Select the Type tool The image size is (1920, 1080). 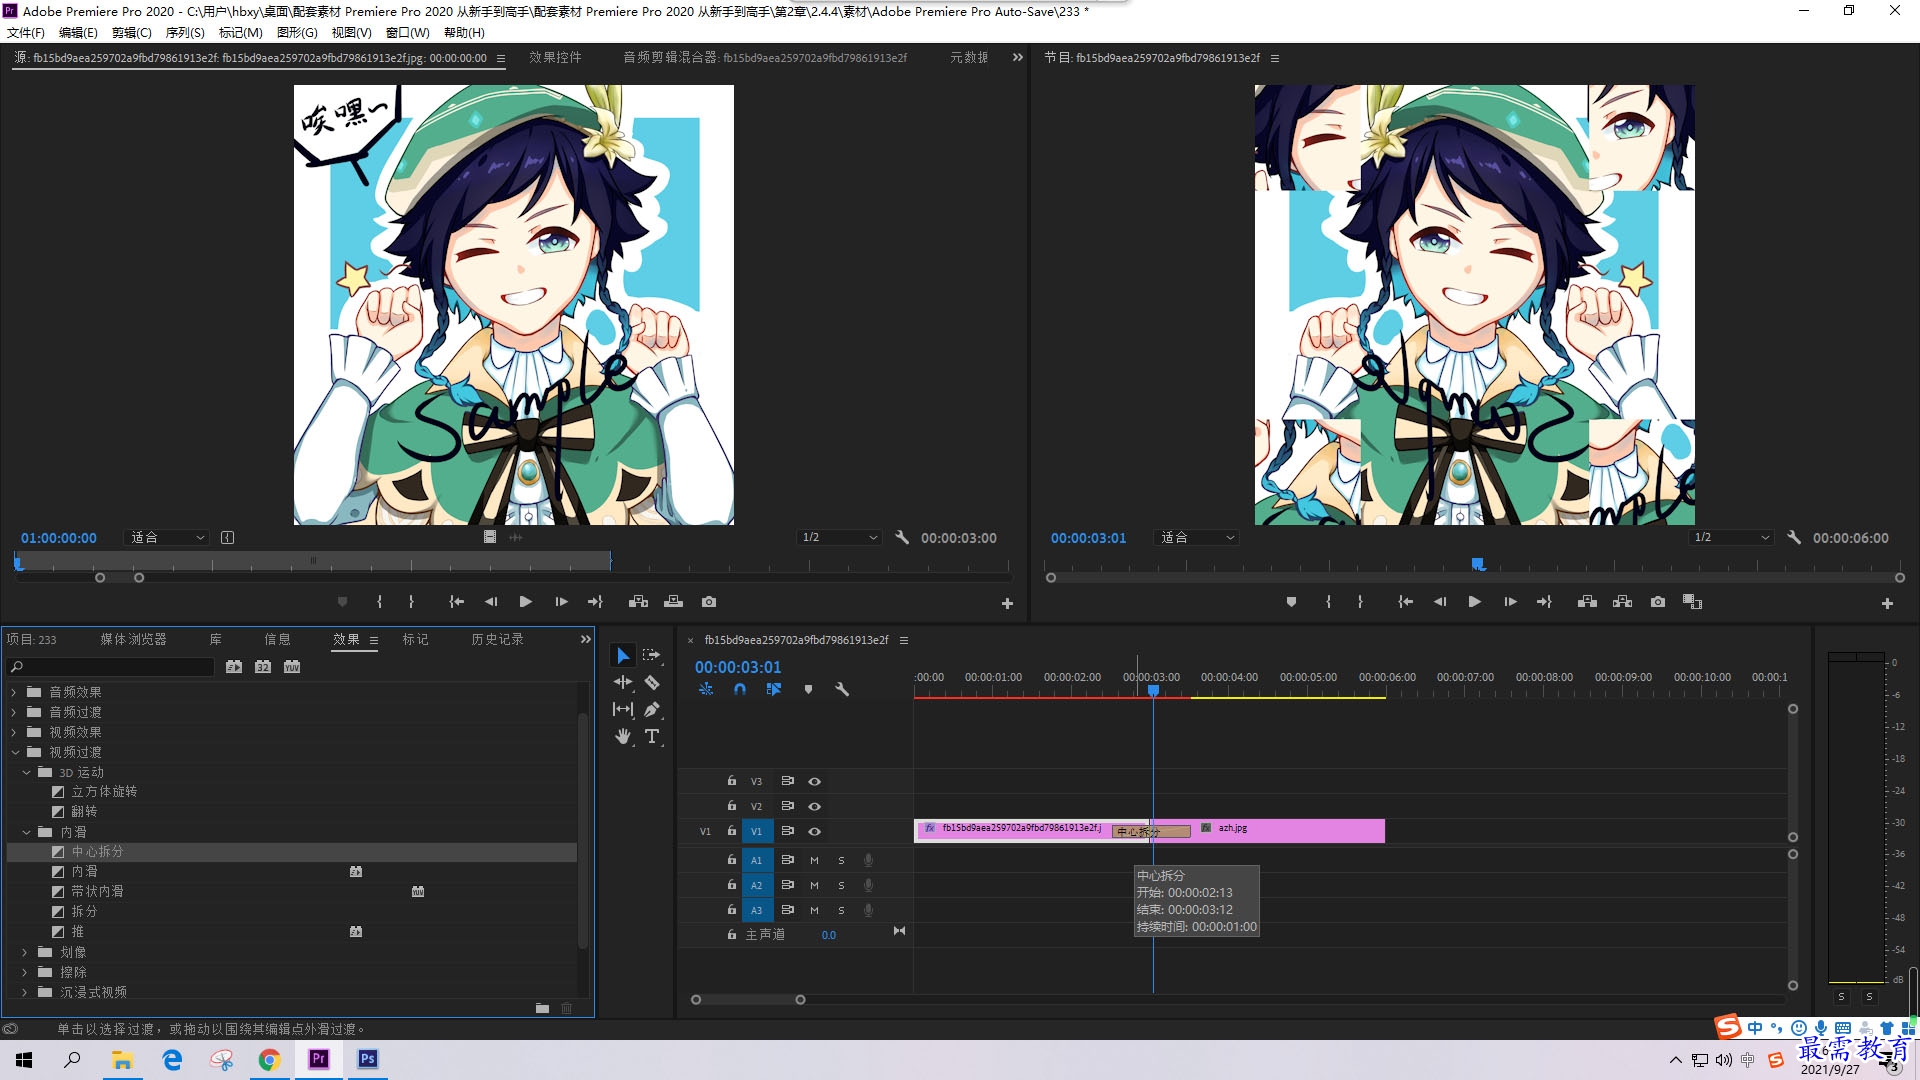pos(652,736)
